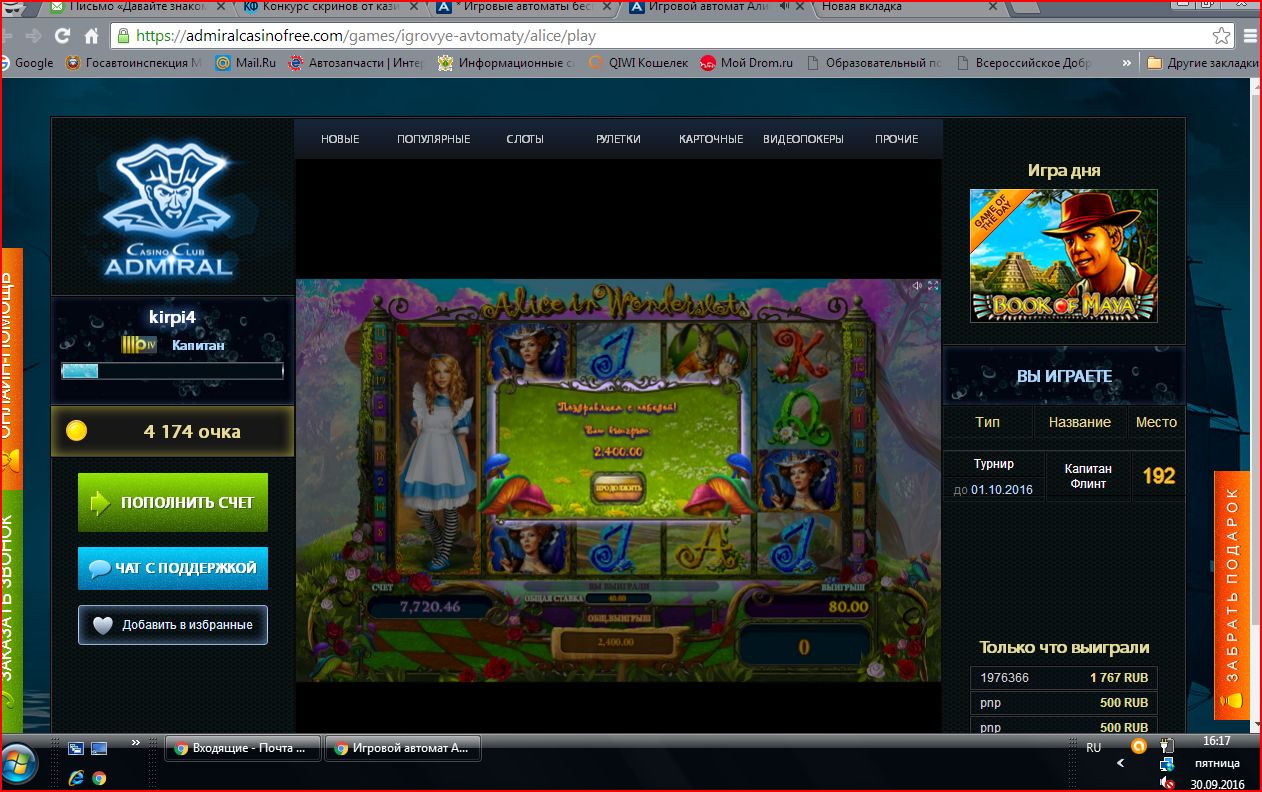Click the gold coin points icon

pyautogui.click(x=76, y=431)
